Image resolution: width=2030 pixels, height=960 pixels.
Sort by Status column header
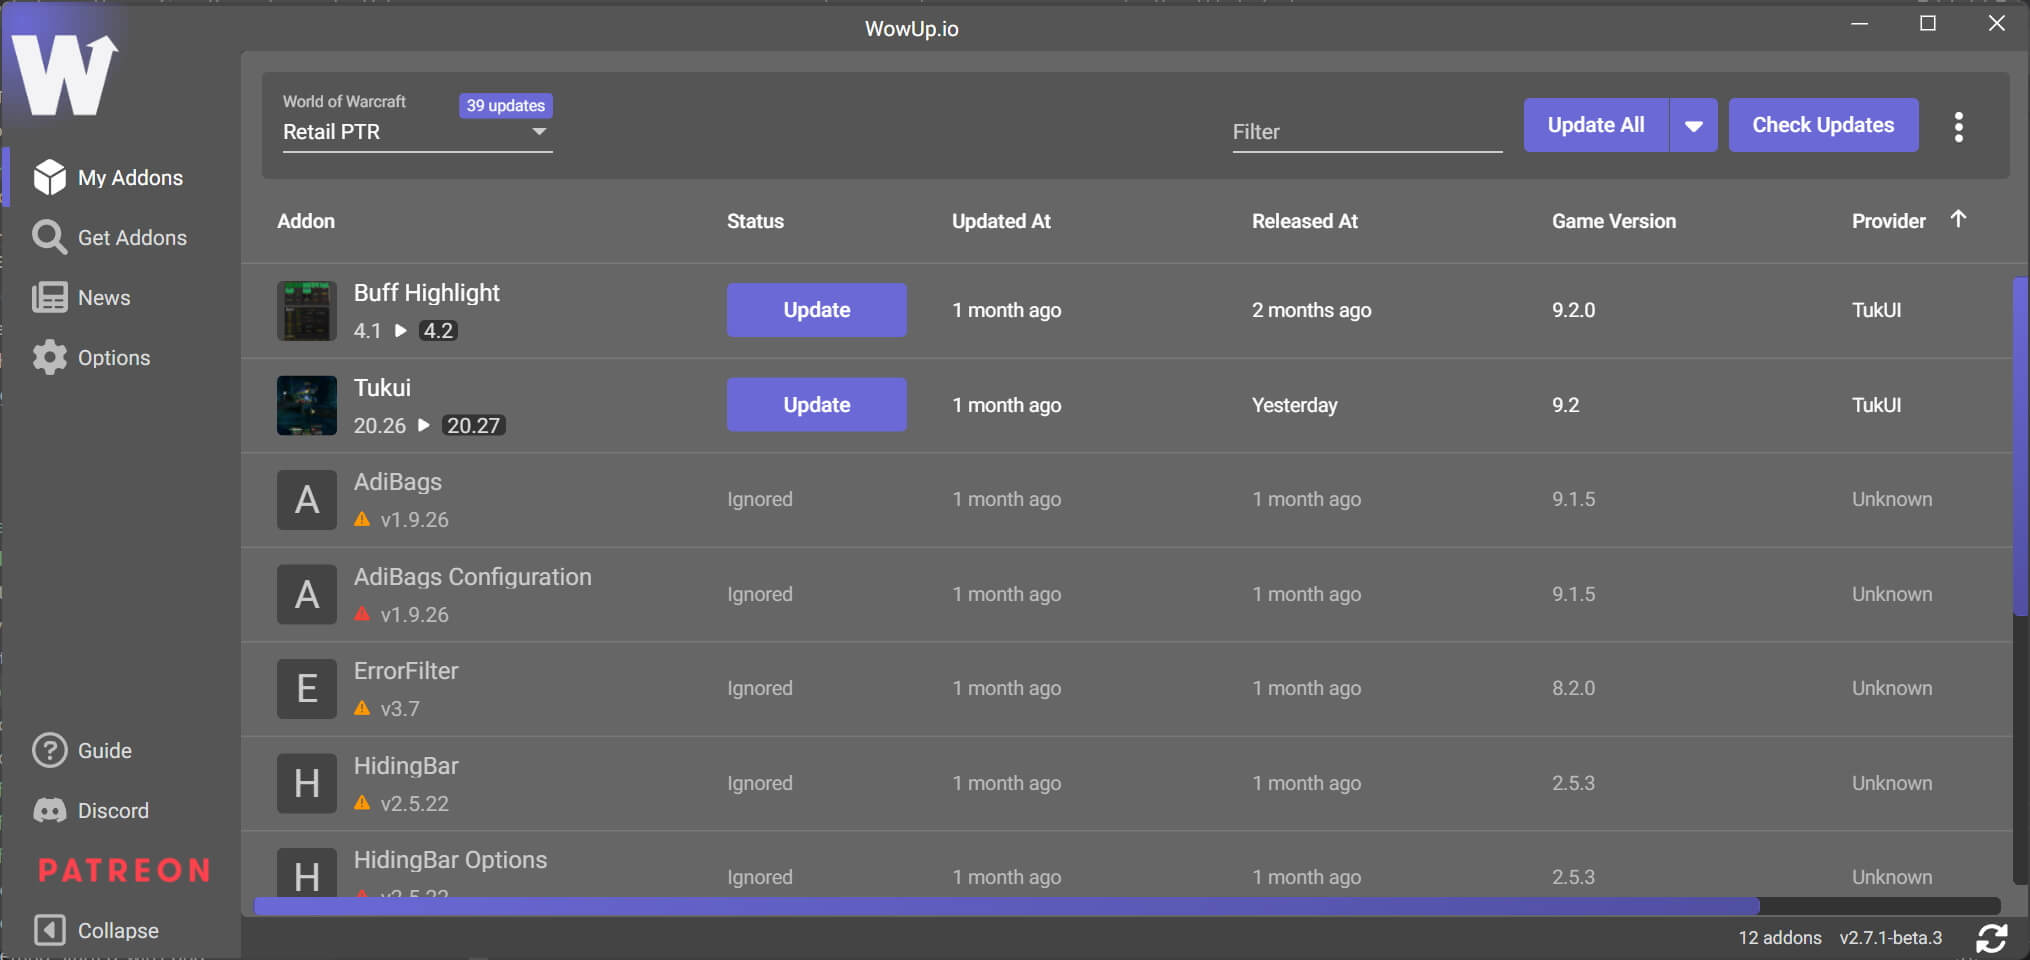click(x=755, y=221)
